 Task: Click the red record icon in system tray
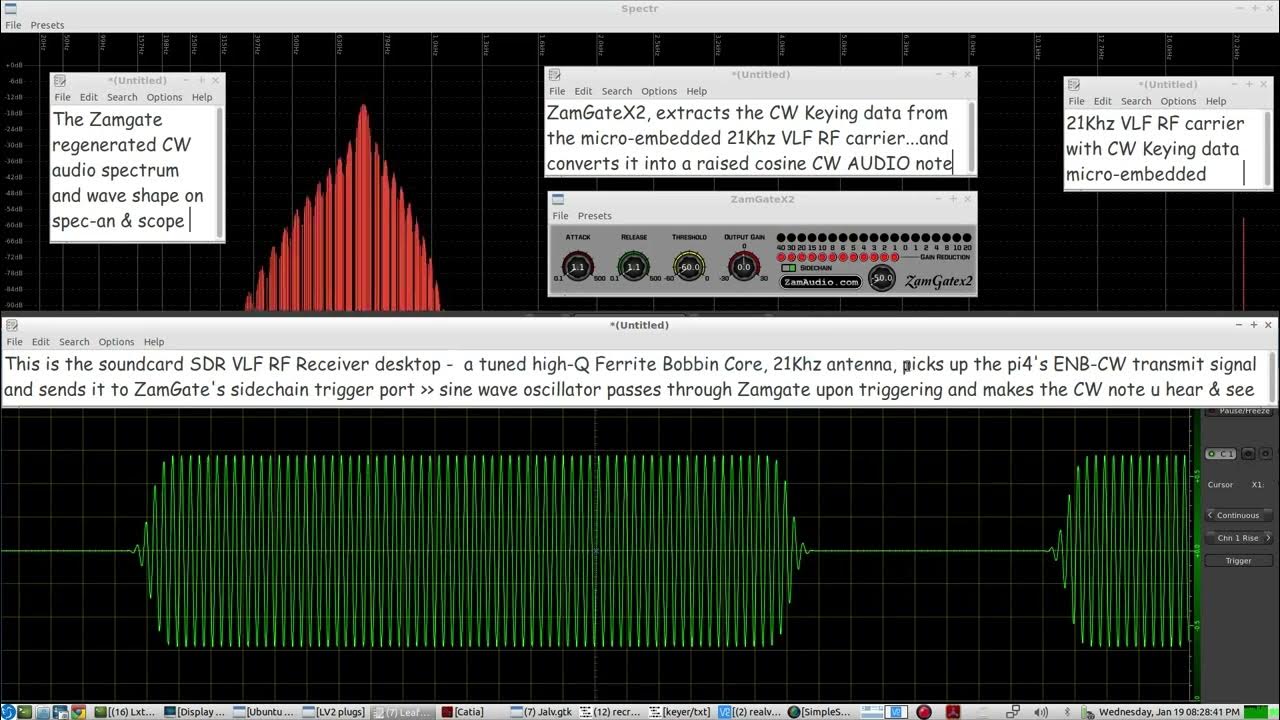pyautogui.click(x=925, y=712)
